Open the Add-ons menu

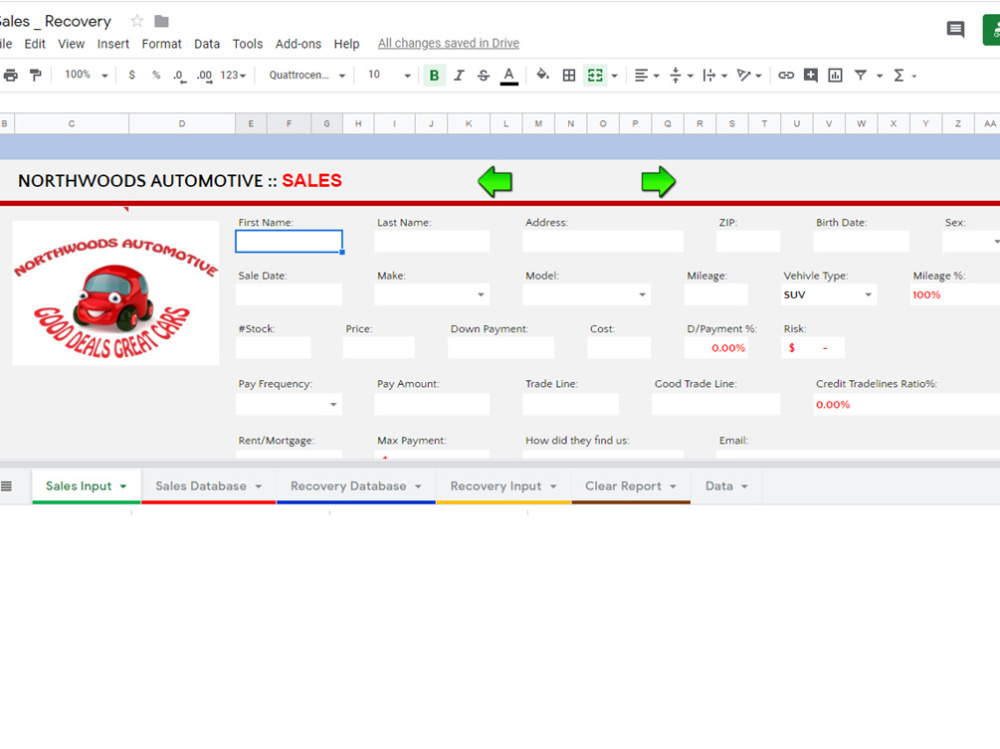pos(298,43)
